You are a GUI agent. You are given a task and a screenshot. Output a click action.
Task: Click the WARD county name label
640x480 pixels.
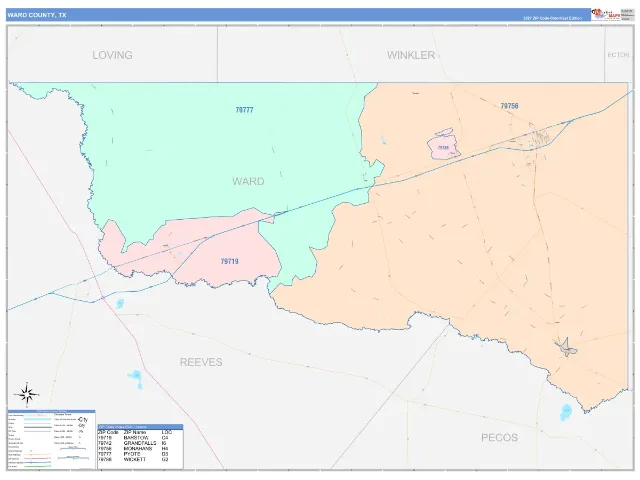(x=248, y=181)
